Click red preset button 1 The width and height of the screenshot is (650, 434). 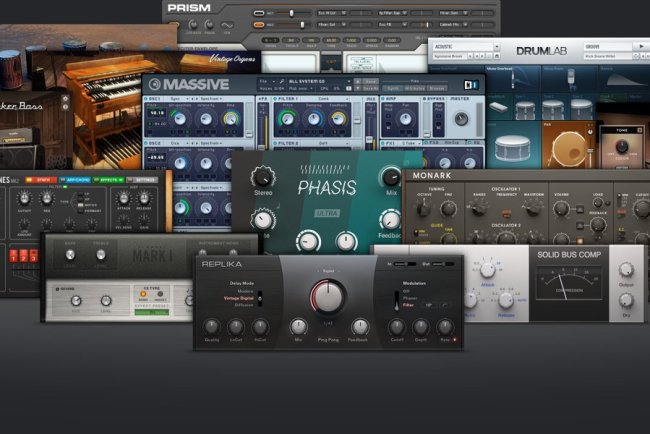tap(14, 256)
